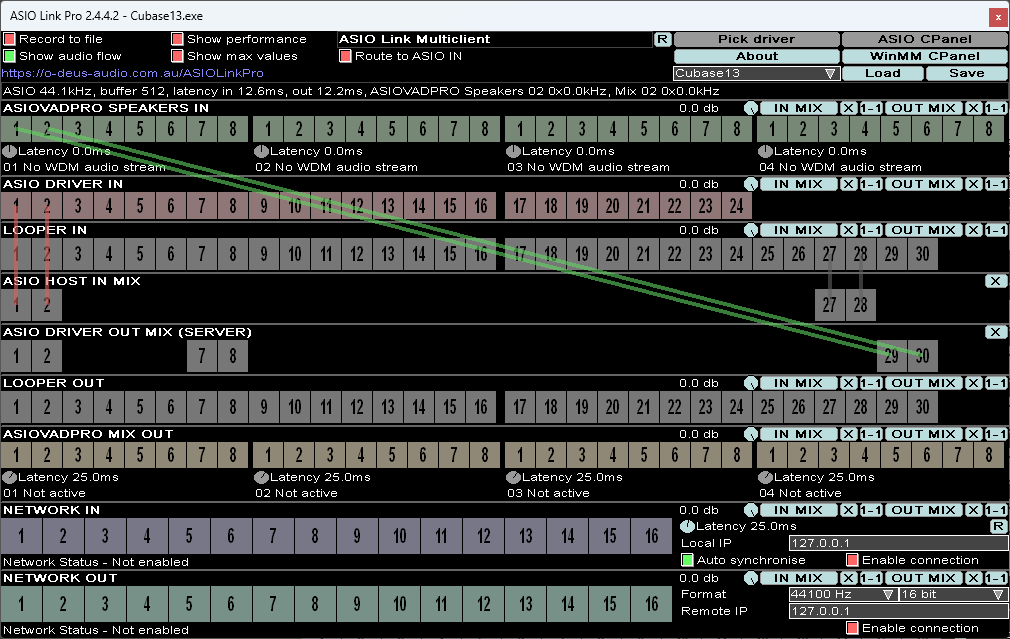The width and height of the screenshot is (1010, 639).
Task: Clear ASIO Driver Out Mix Server with X
Action: click(996, 332)
